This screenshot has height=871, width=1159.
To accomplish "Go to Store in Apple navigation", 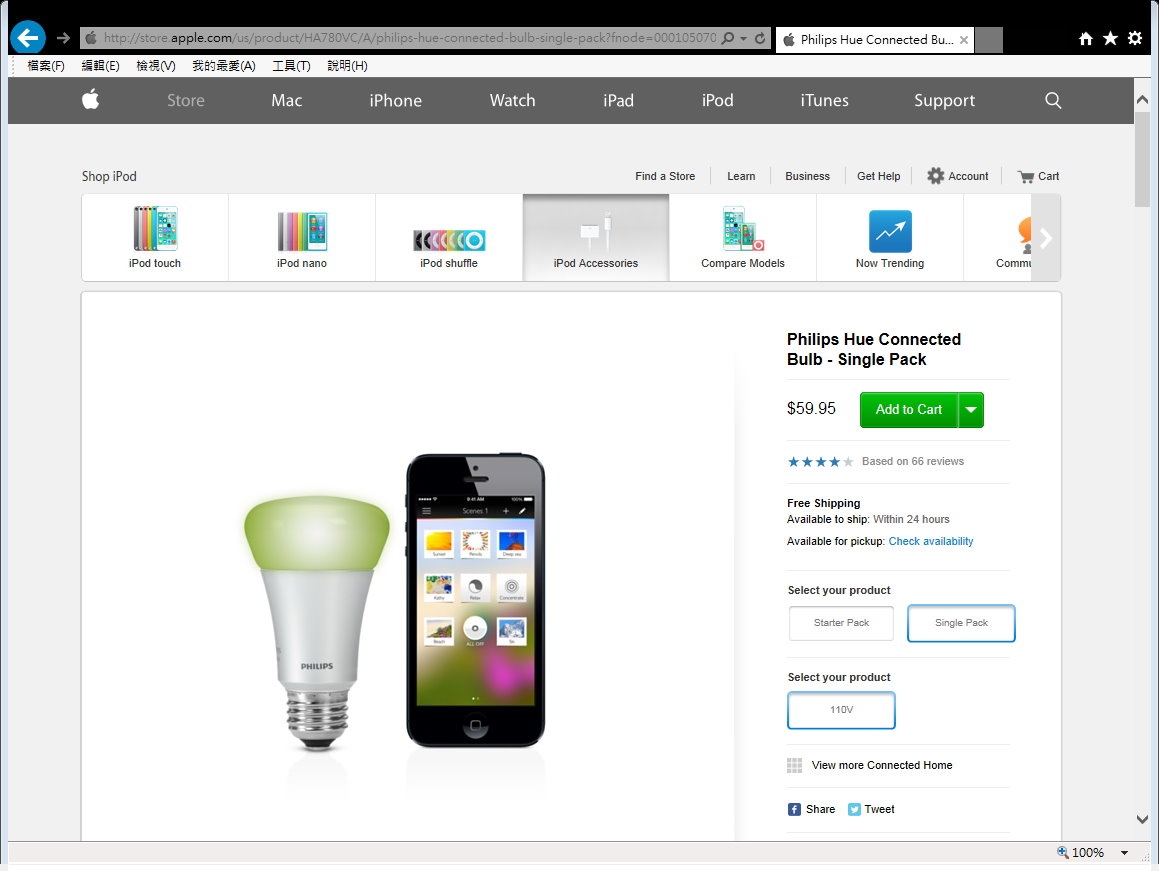I will pos(186,101).
